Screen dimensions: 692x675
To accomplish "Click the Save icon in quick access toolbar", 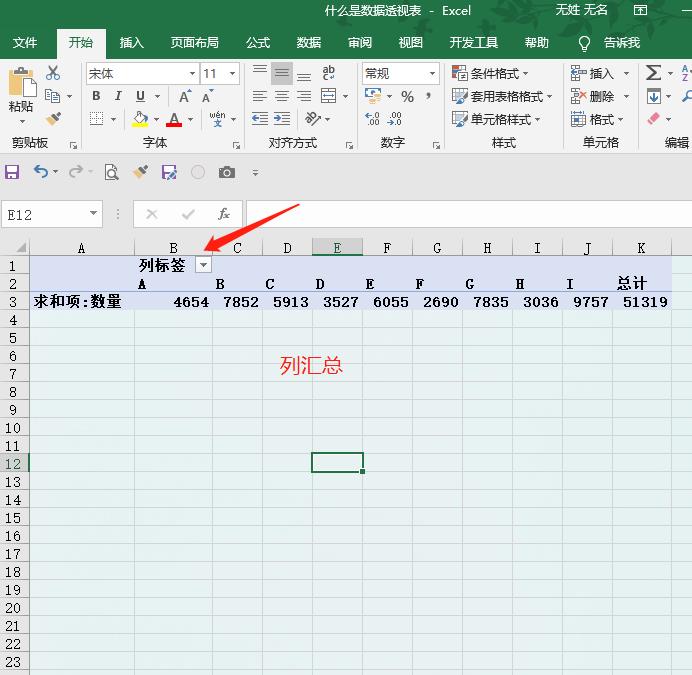I will [12, 172].
